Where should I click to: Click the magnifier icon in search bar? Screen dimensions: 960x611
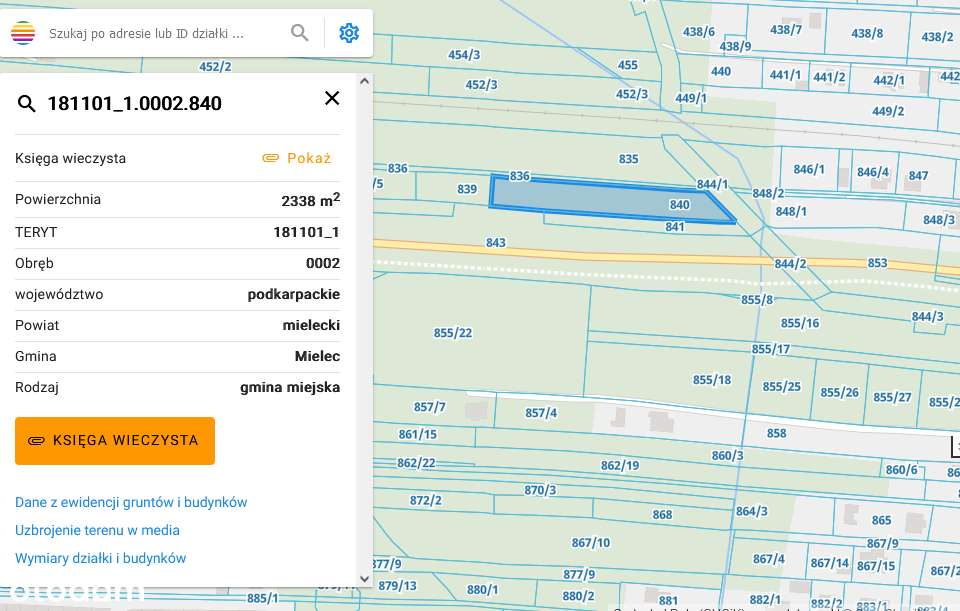pos(300,33)
